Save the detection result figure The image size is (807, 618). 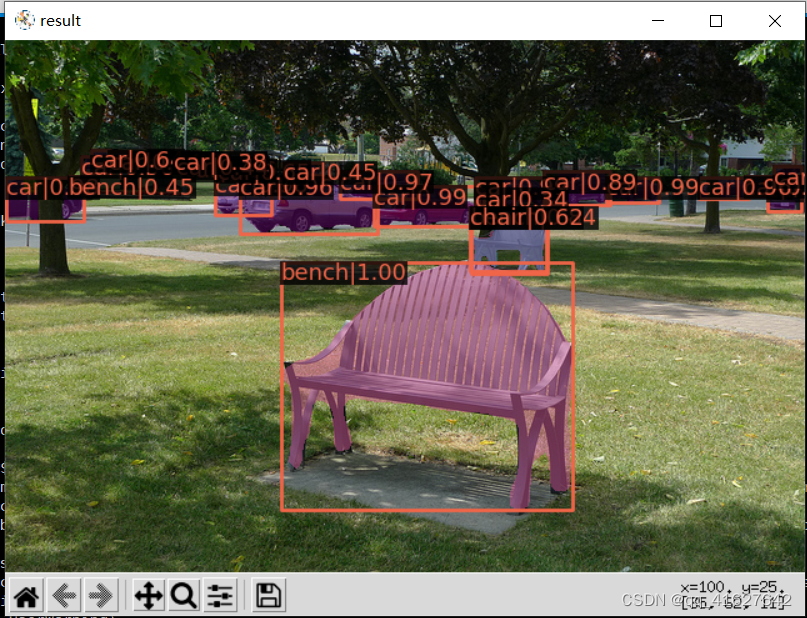coord(266,595)
